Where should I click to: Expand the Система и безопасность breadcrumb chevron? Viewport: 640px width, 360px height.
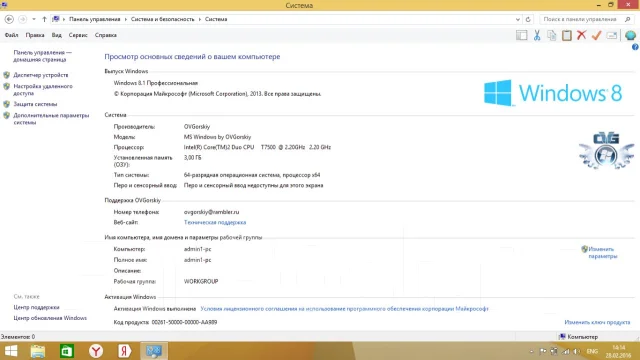pyautogui.click(x=200, y=19)
